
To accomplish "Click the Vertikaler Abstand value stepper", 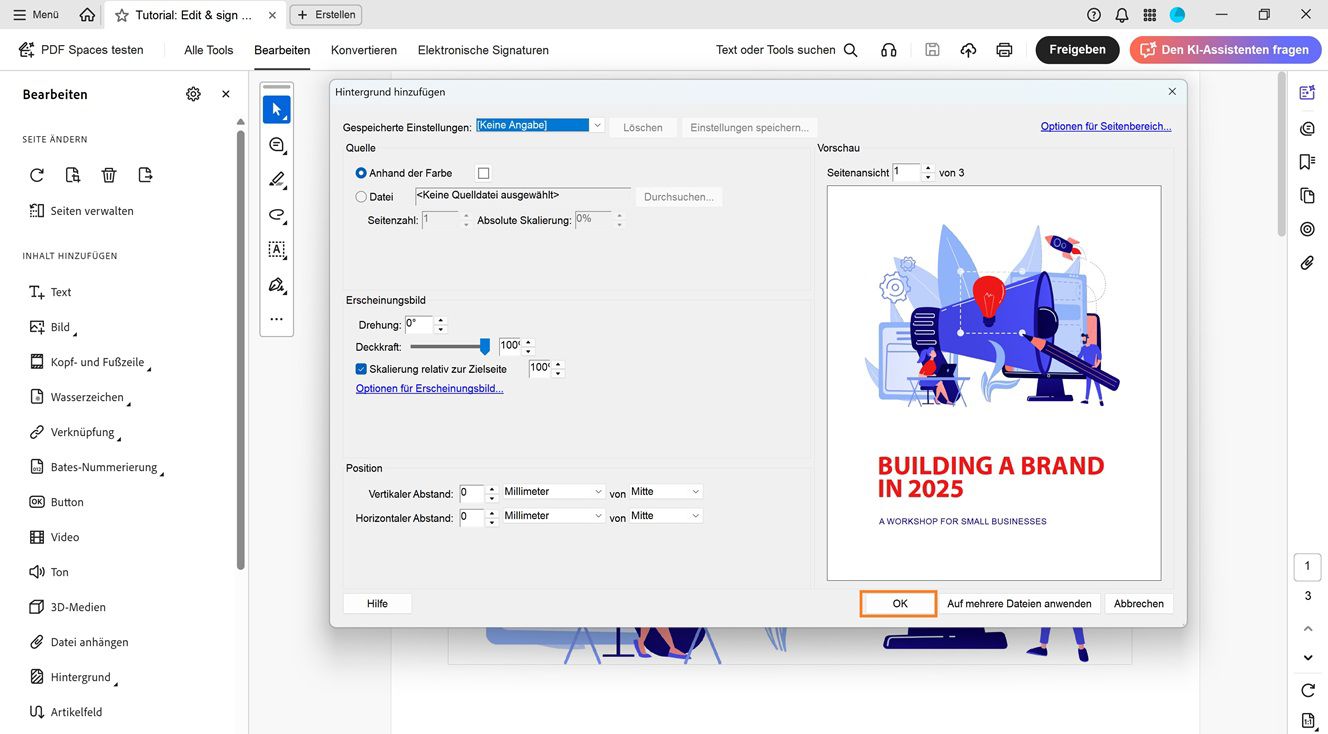I will (x=492, y=493).
